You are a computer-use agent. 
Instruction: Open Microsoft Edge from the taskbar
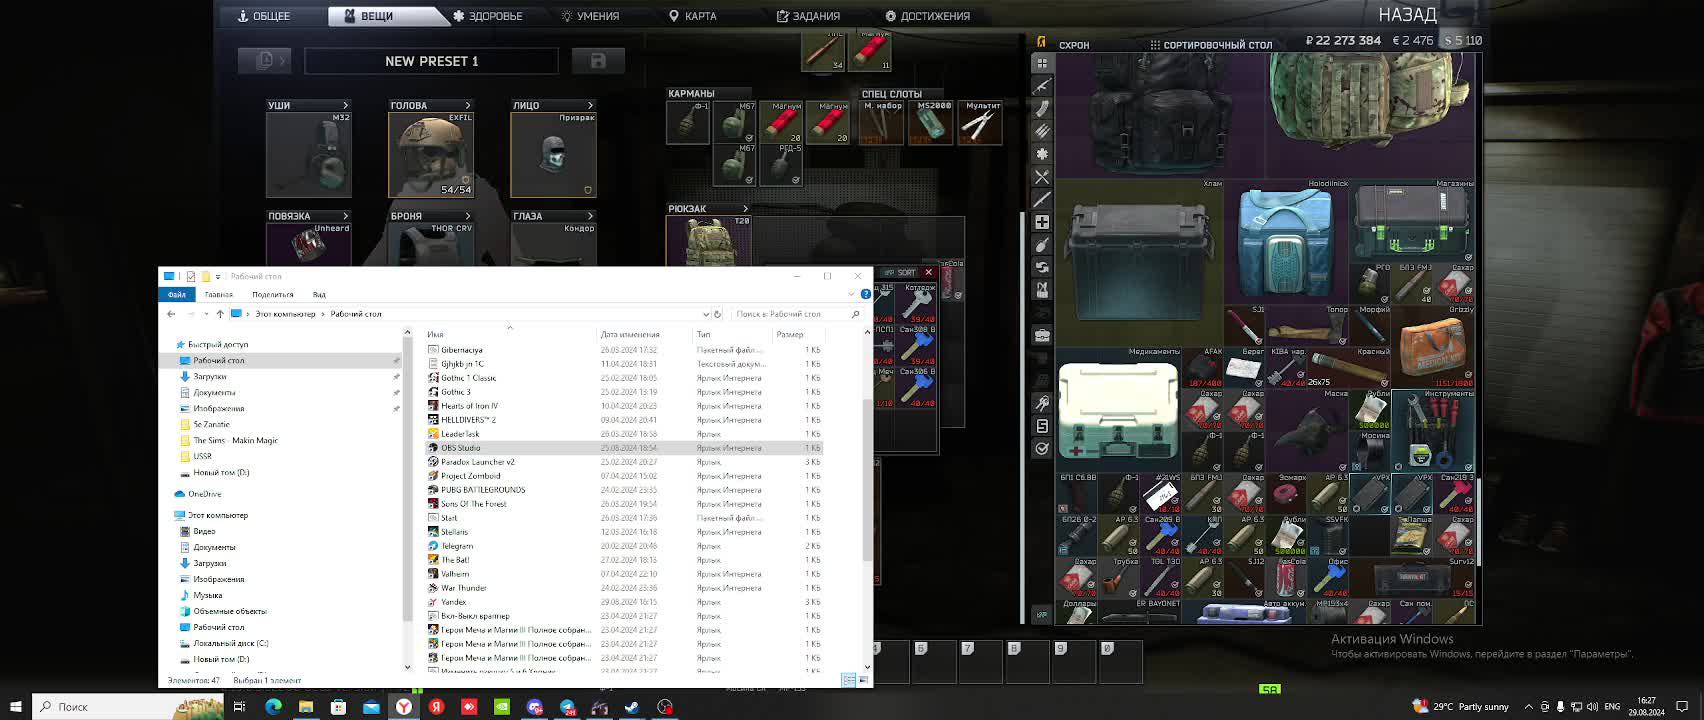coord(273,707)
